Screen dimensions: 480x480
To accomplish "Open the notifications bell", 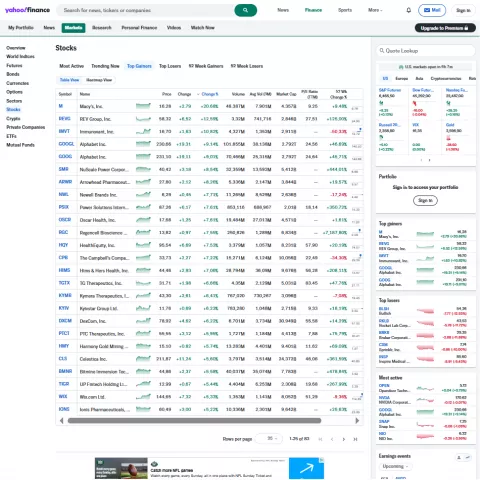I will pos(408,10).
